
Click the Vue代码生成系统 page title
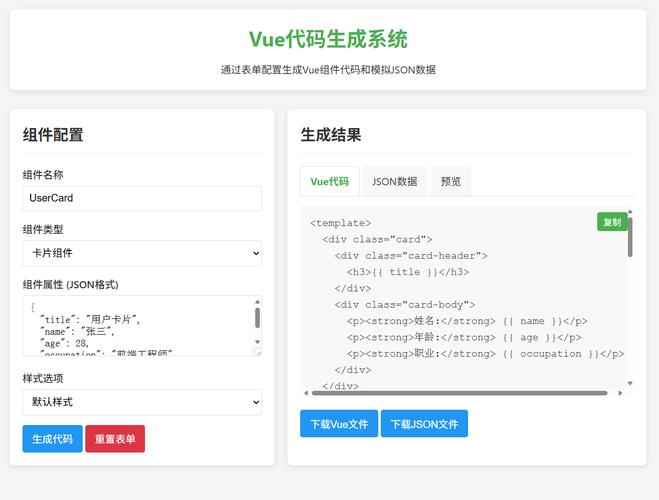328,39
